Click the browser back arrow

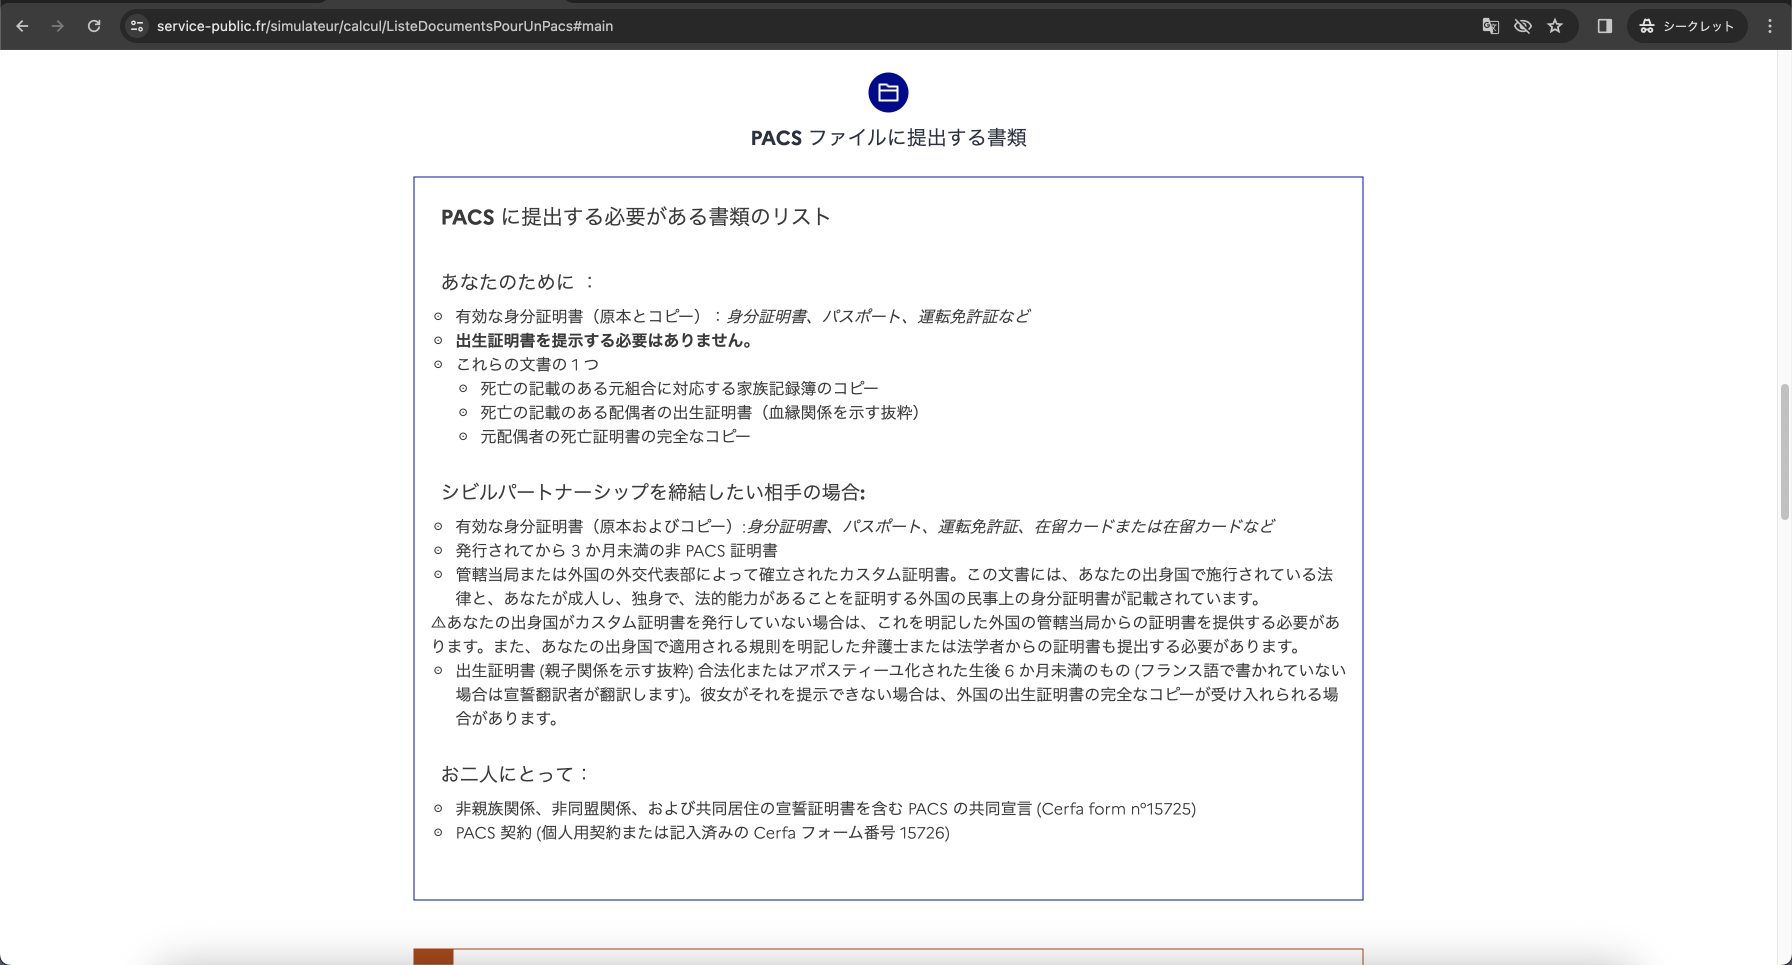tap(22, 26)
